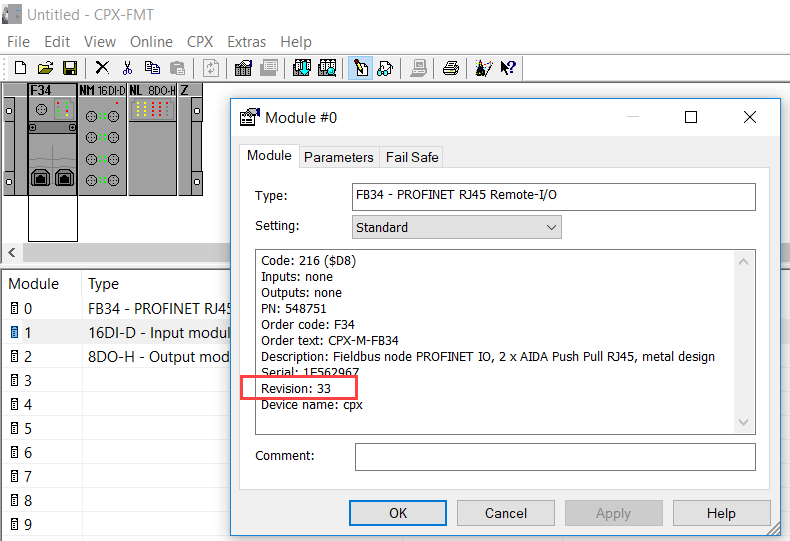Open the Help menu
The width and height of the screenshot is (790, 541).
point(296,42)
